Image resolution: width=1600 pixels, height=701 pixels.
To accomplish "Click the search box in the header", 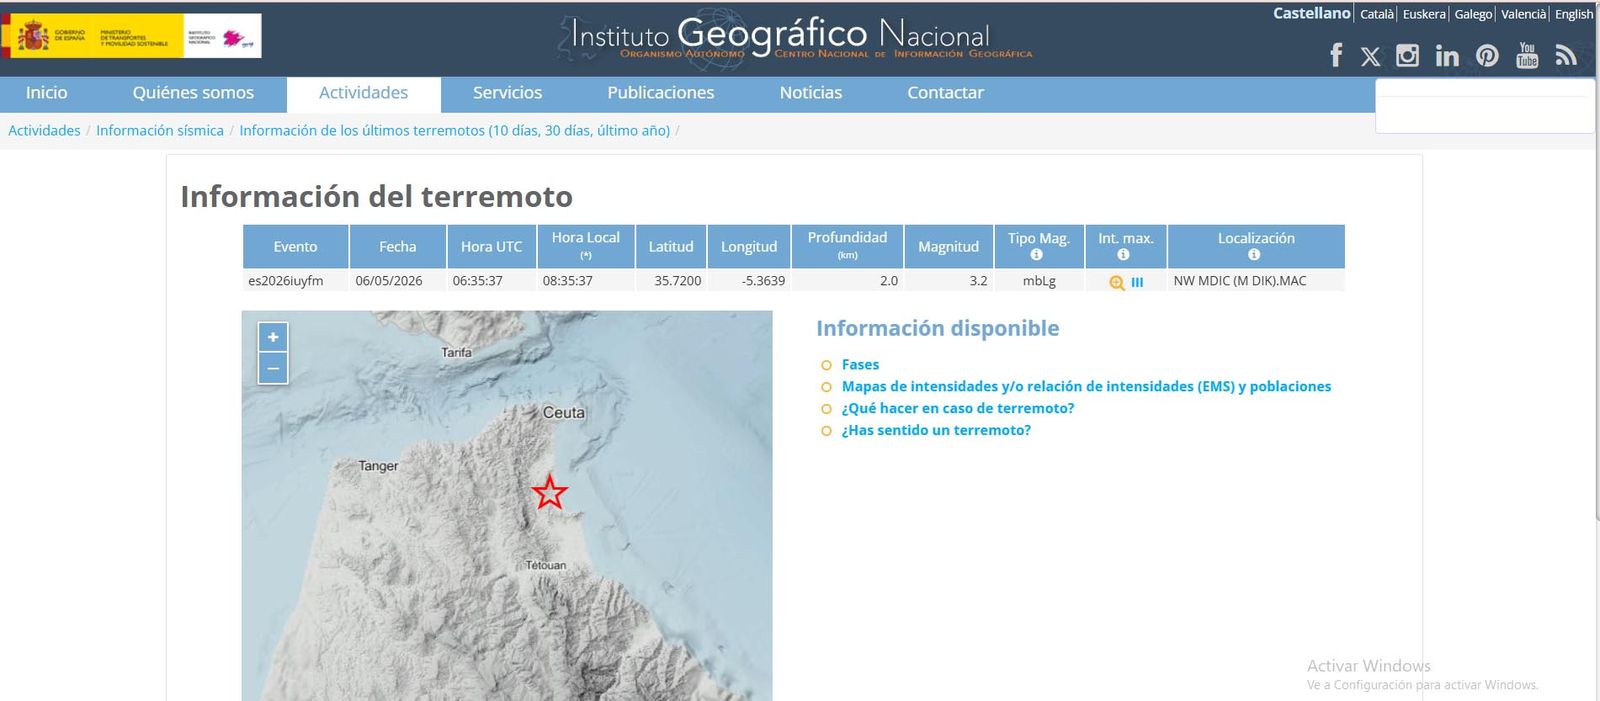I will tap(1485, 106).
